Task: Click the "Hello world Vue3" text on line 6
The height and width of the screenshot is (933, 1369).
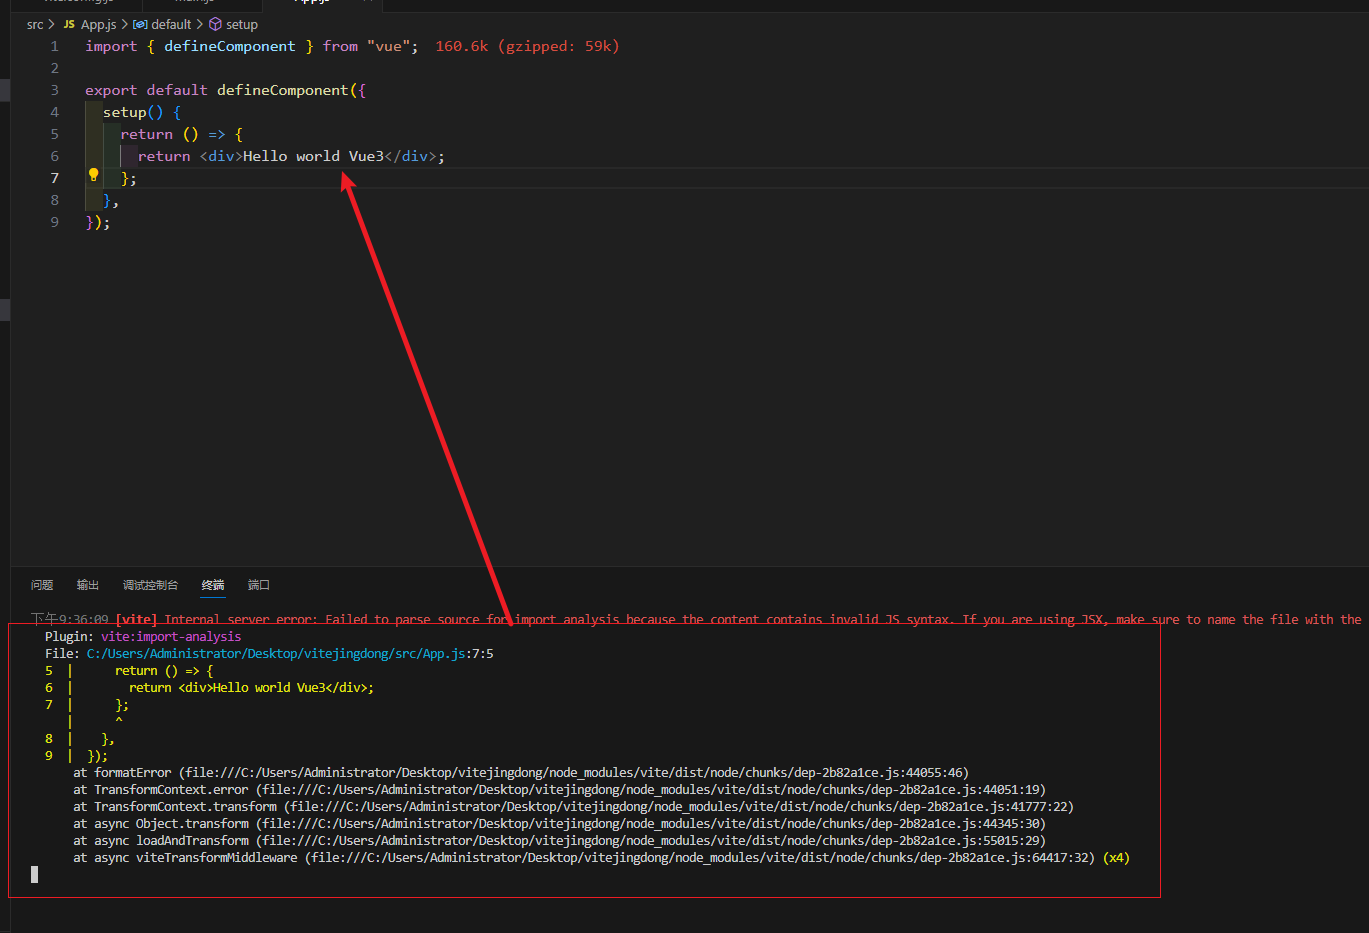Action: [314, 156]
